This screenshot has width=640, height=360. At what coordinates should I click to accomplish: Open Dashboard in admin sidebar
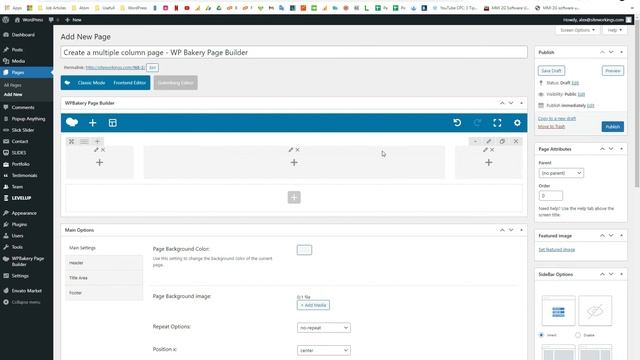(23, 35)
